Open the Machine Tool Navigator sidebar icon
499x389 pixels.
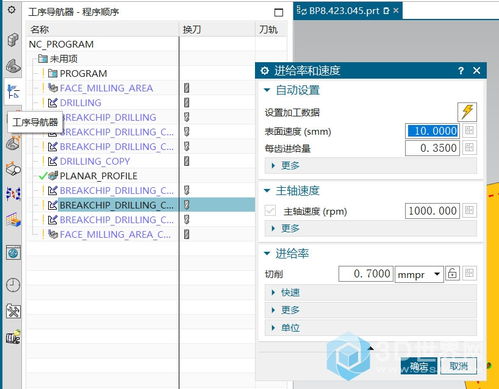(13, 144)
